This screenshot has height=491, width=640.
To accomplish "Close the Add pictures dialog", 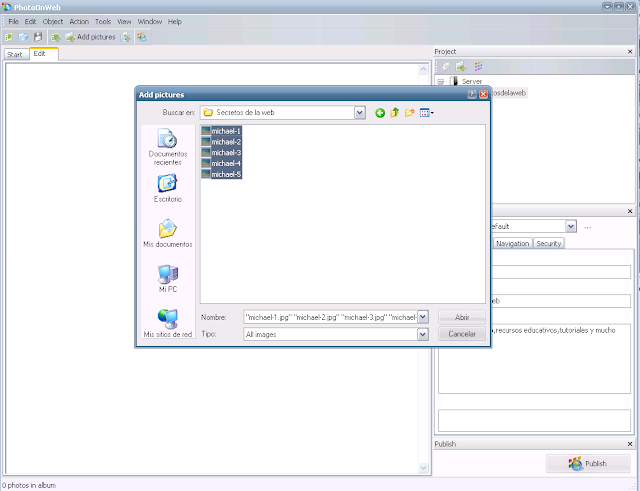I will pyautogui.click(x=483, y=94).
